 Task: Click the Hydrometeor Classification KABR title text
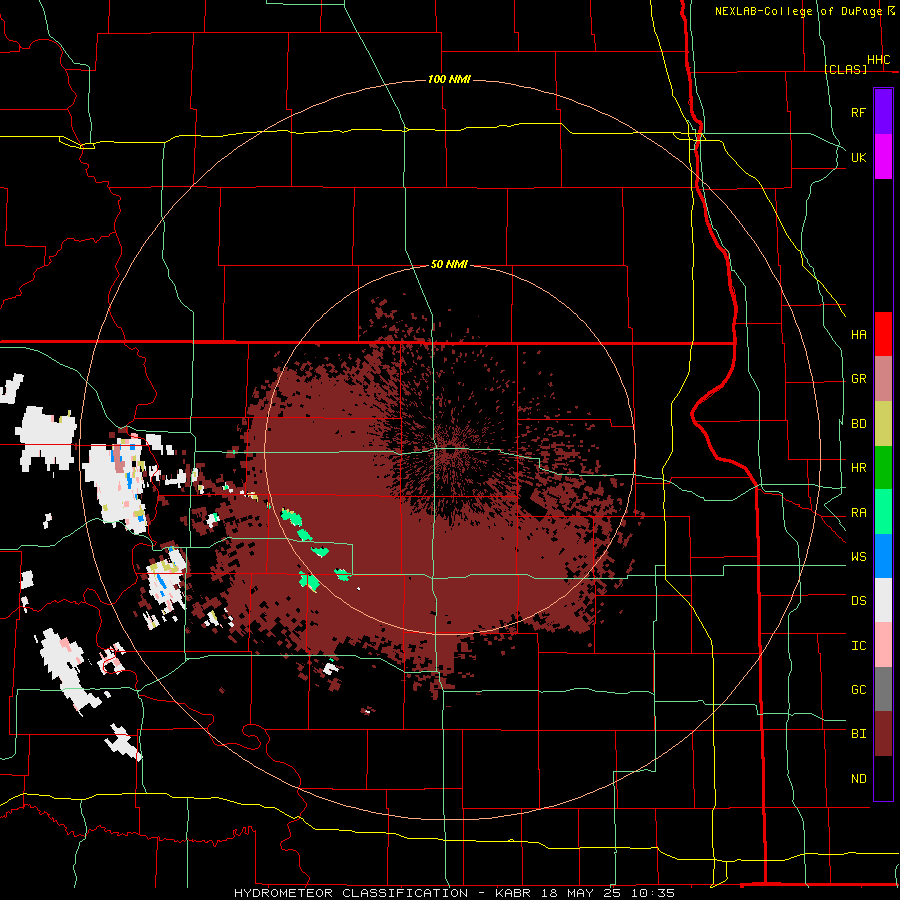454,893
